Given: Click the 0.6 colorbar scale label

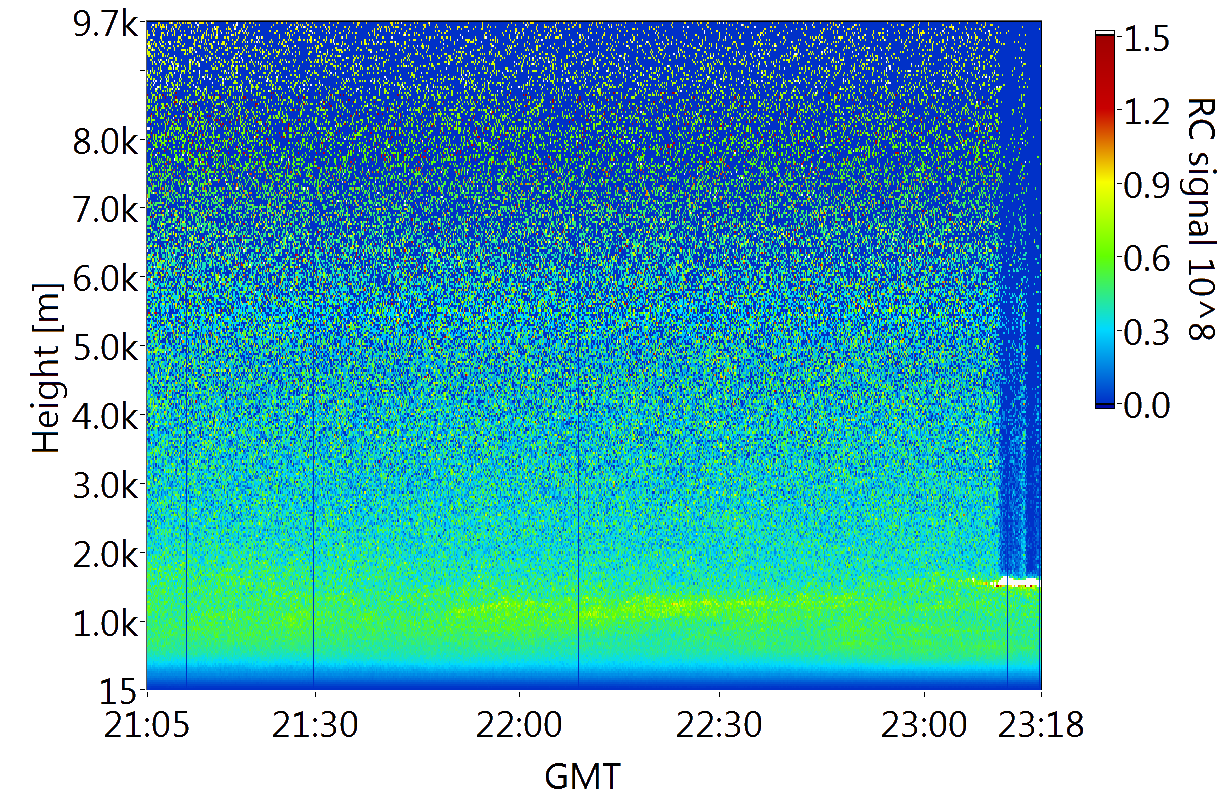Looking at the screenshot, I should tap(1148, 259).
